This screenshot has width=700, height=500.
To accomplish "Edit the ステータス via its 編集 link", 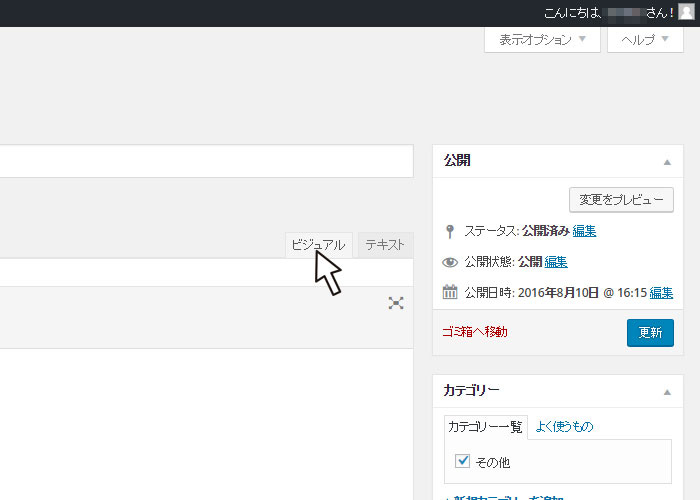I will click(584, 231).
